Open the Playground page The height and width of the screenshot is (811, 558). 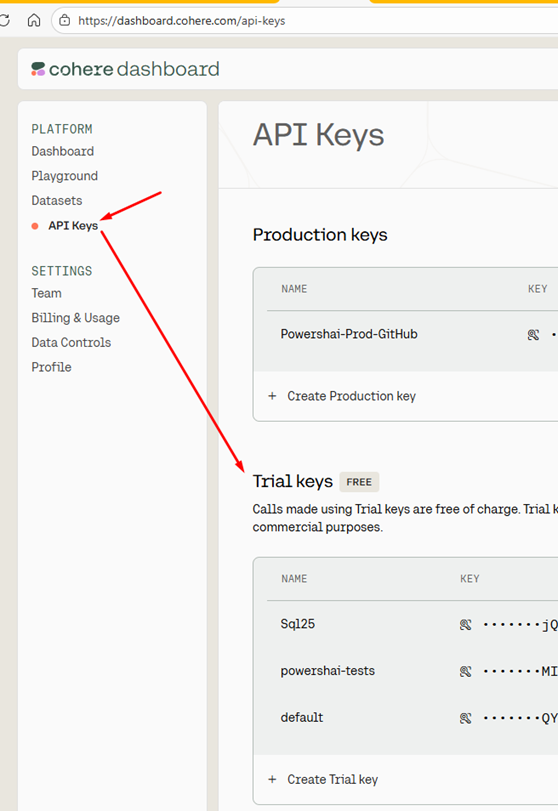[65, 176]
